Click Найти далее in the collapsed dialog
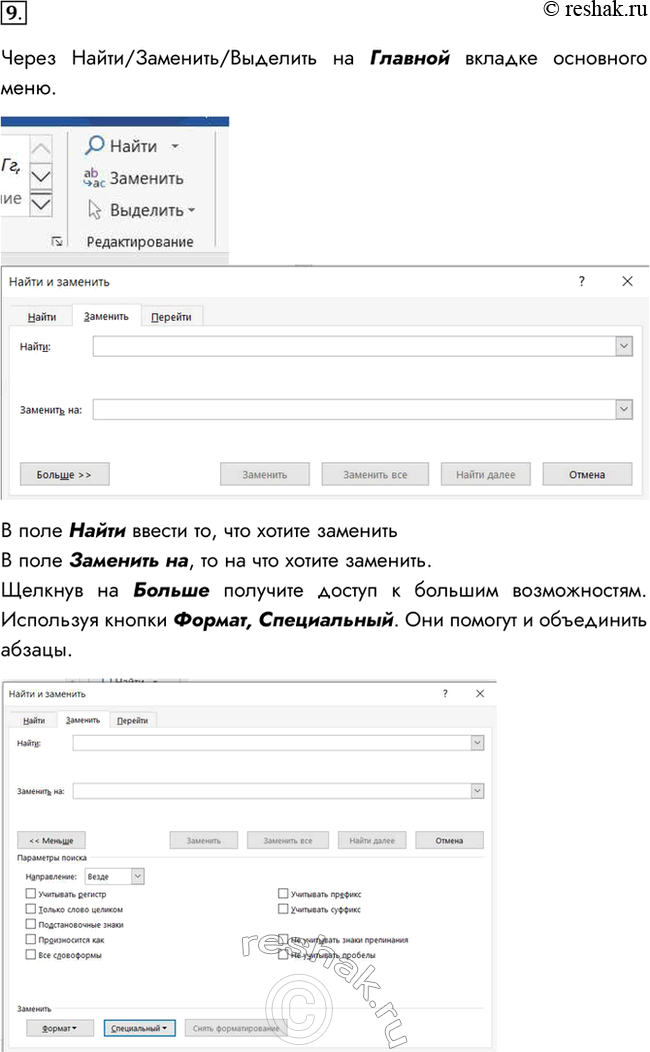 coord(486,474)
